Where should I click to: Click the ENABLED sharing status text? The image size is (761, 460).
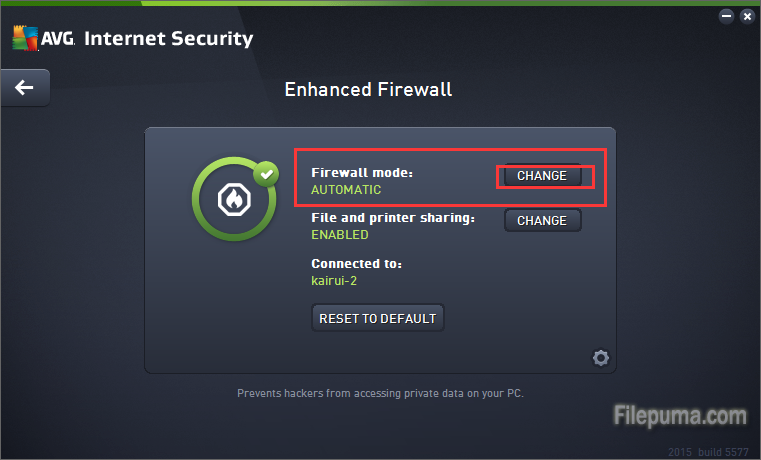point(340,235)
